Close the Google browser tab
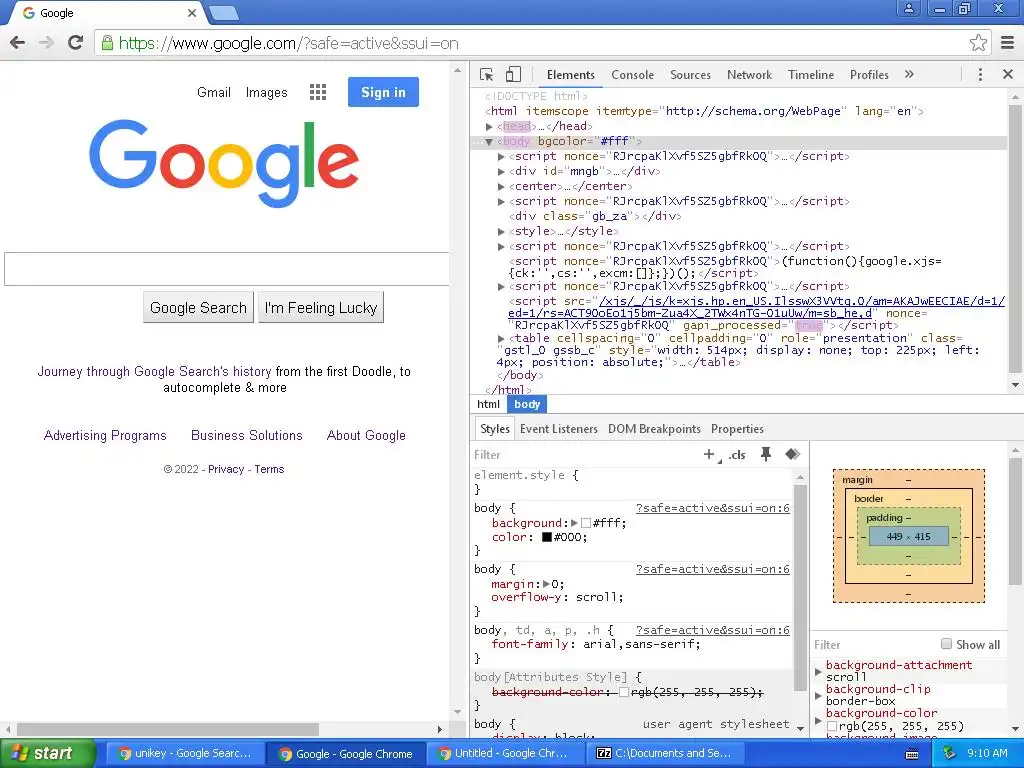 (x=191, y=13)
